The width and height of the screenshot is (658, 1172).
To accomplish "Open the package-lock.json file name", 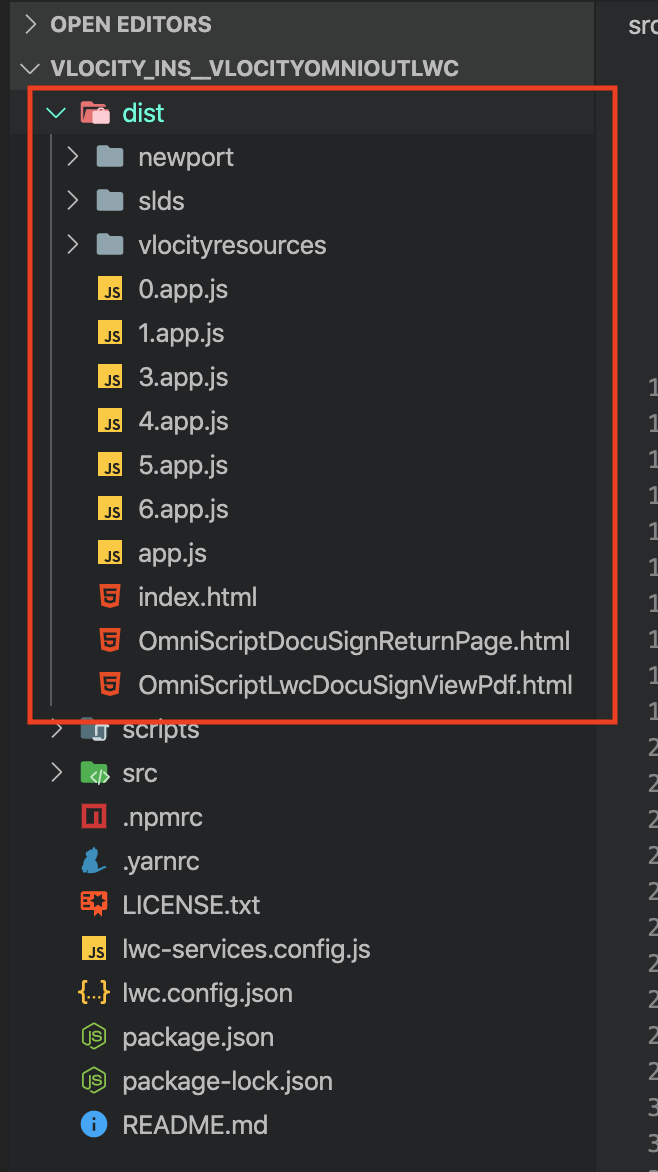I will tap(228, 1082).
